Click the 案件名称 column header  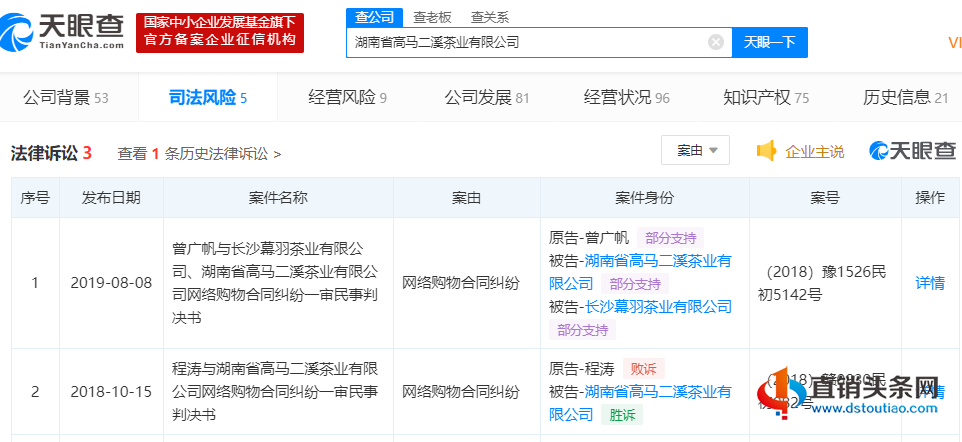(x=278, y=198)
